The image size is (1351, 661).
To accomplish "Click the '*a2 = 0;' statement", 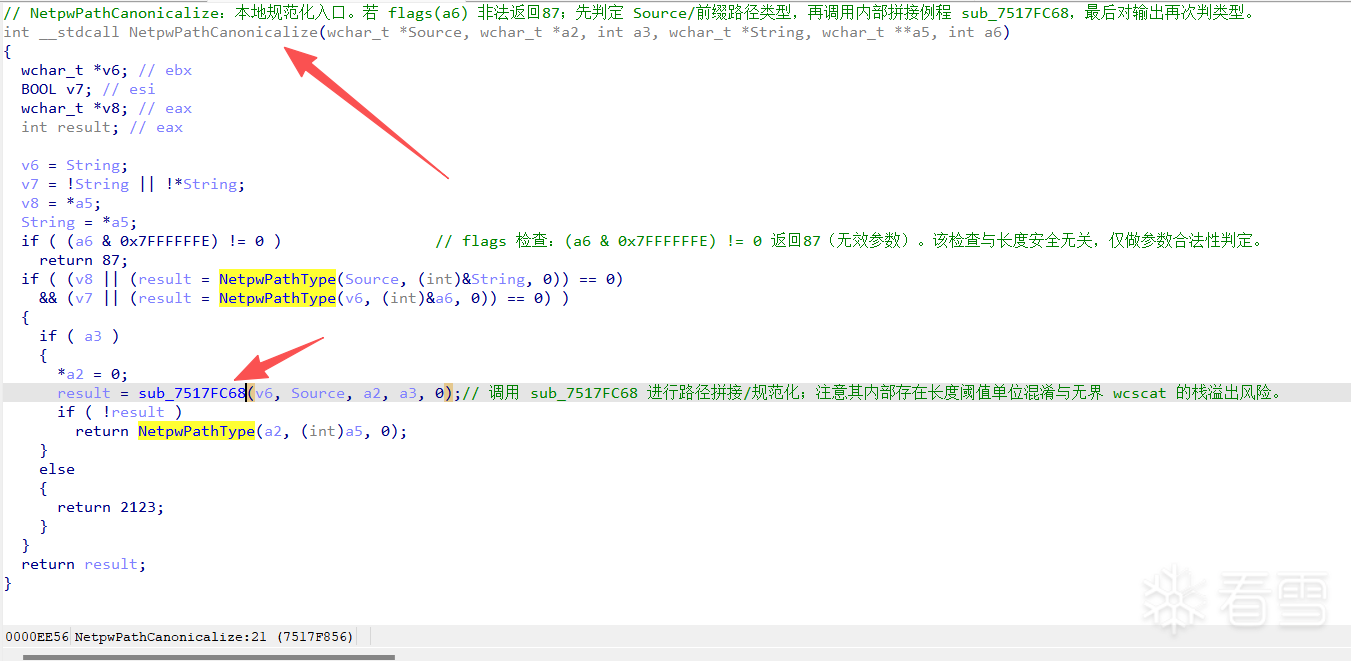I will pyautogui.click(x=93, y=374).
